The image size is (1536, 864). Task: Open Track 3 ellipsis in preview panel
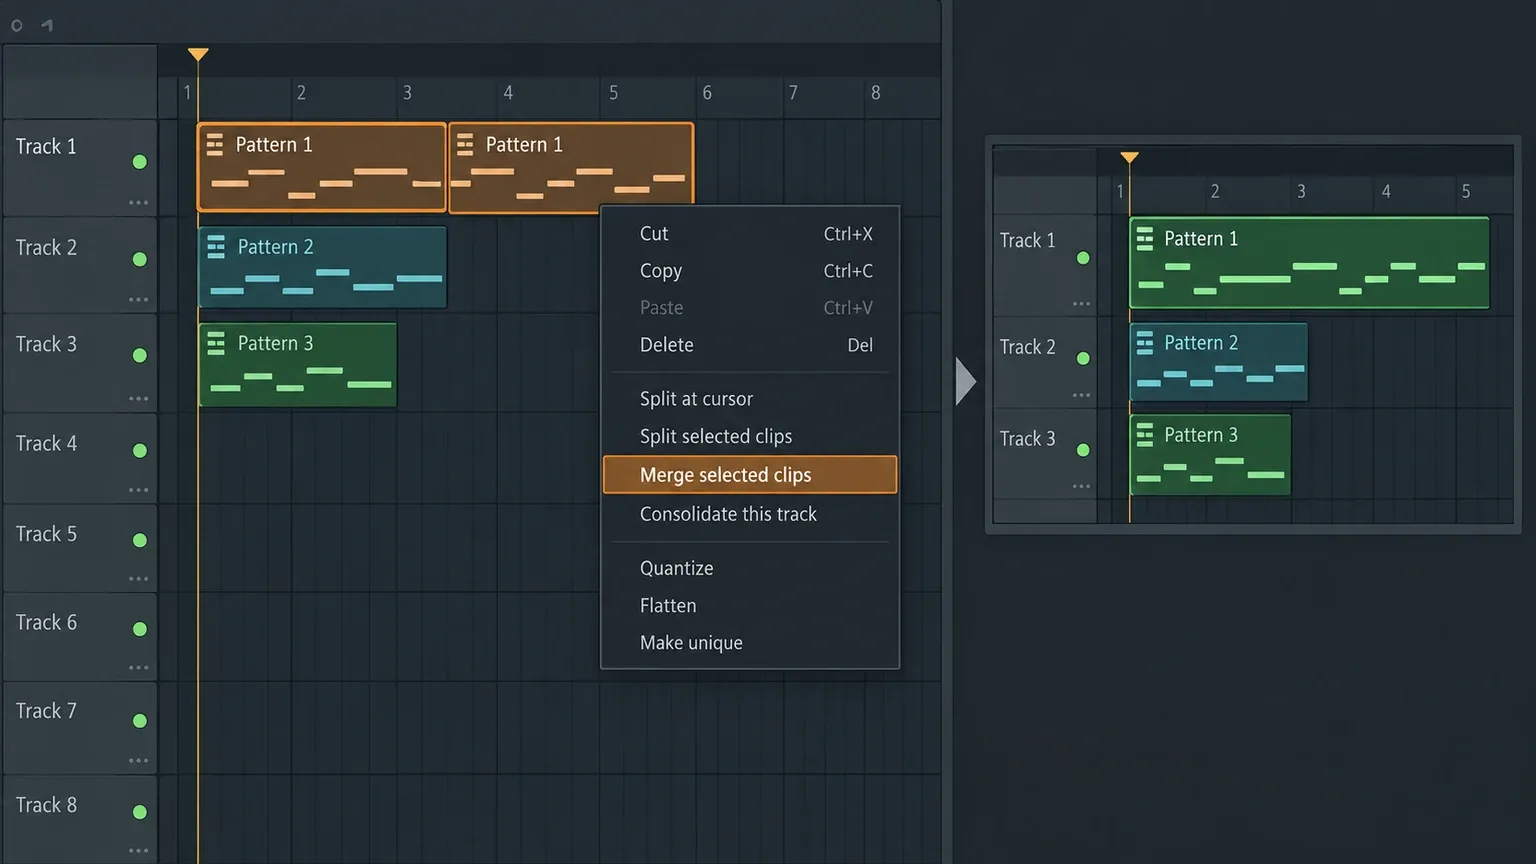[1081, 487]
